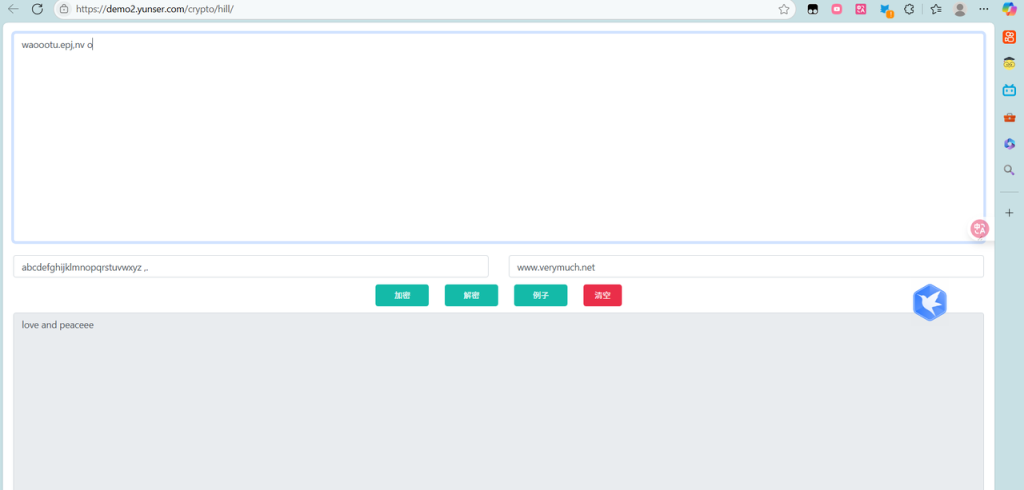Image resolution: width=1024 pixels, height=490 pixels.
Task: Add a sidebar app with the plus icon
Action: click(x=1009, y=213)
